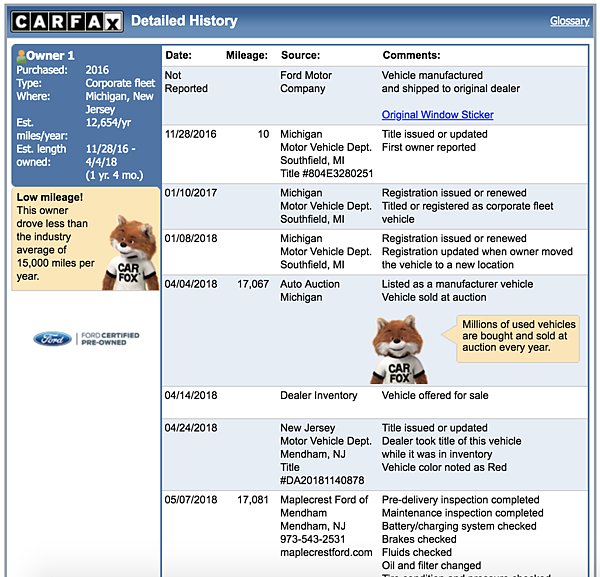Image resolution: width=600 pixels, height=577 pixels.
Task: Select the 11/28/2016 date cell
Action: click(191, 134)
